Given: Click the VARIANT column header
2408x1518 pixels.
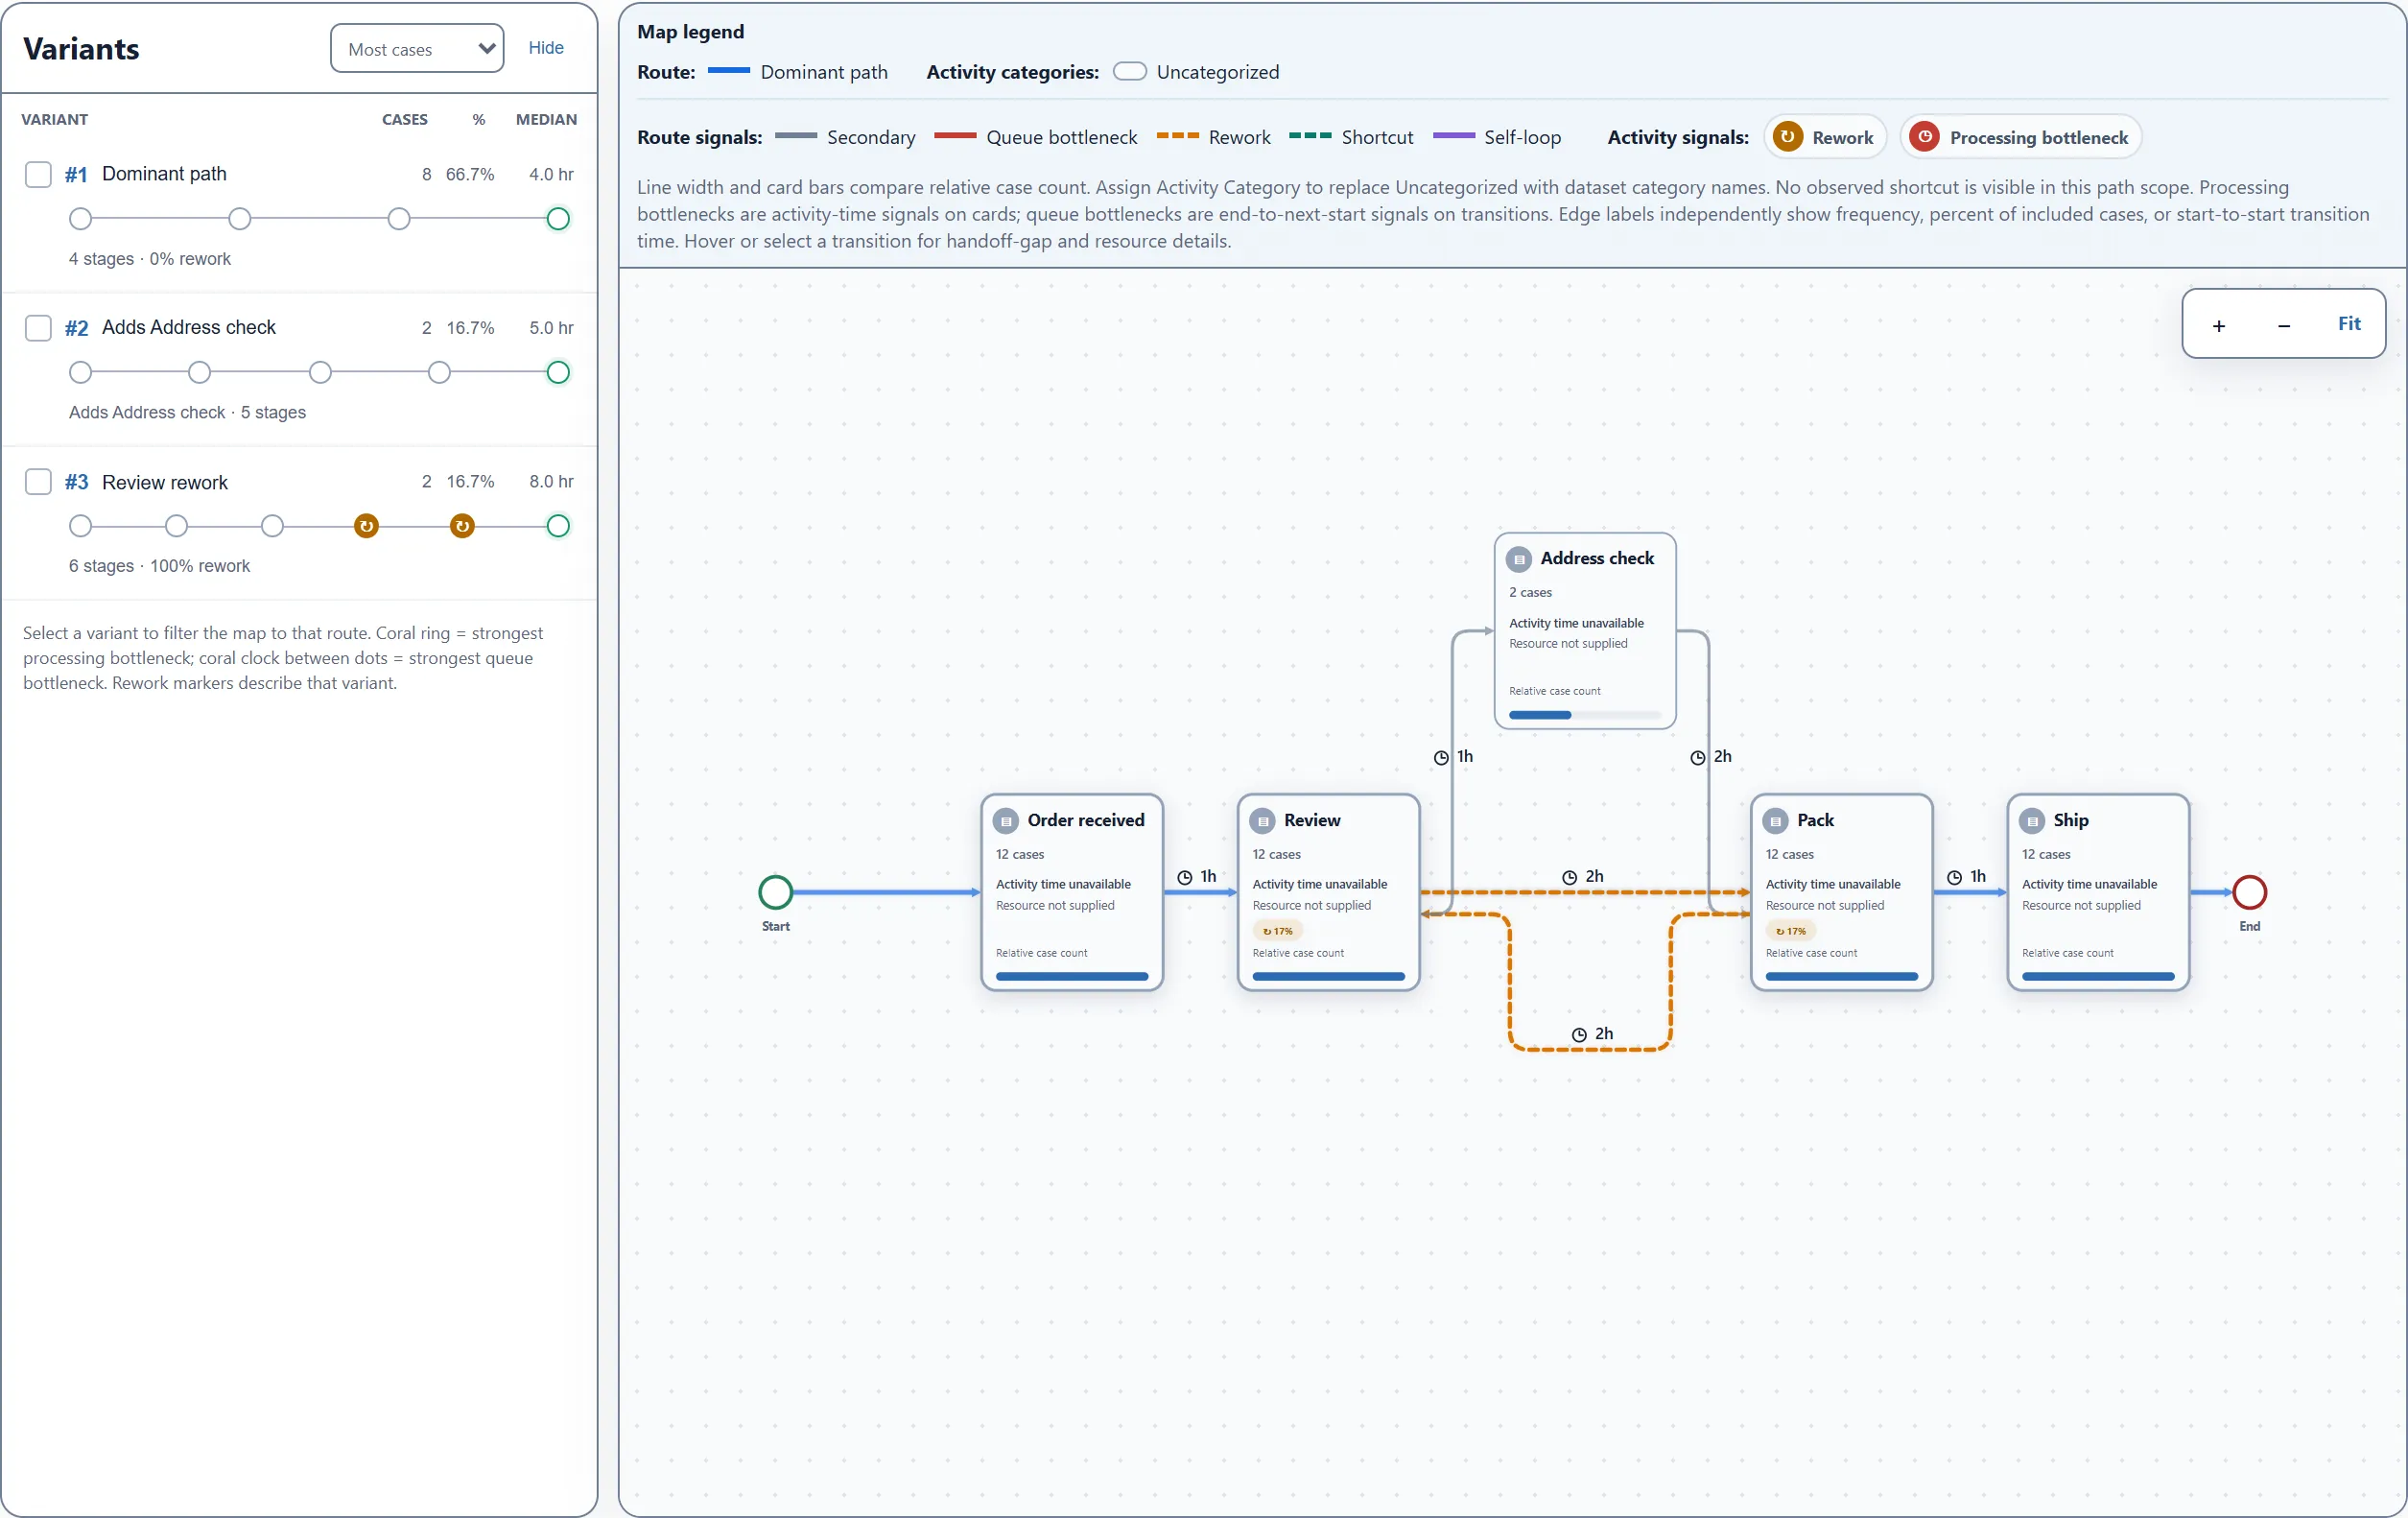Looking at the screenshot, I should [x=55, y=120].
